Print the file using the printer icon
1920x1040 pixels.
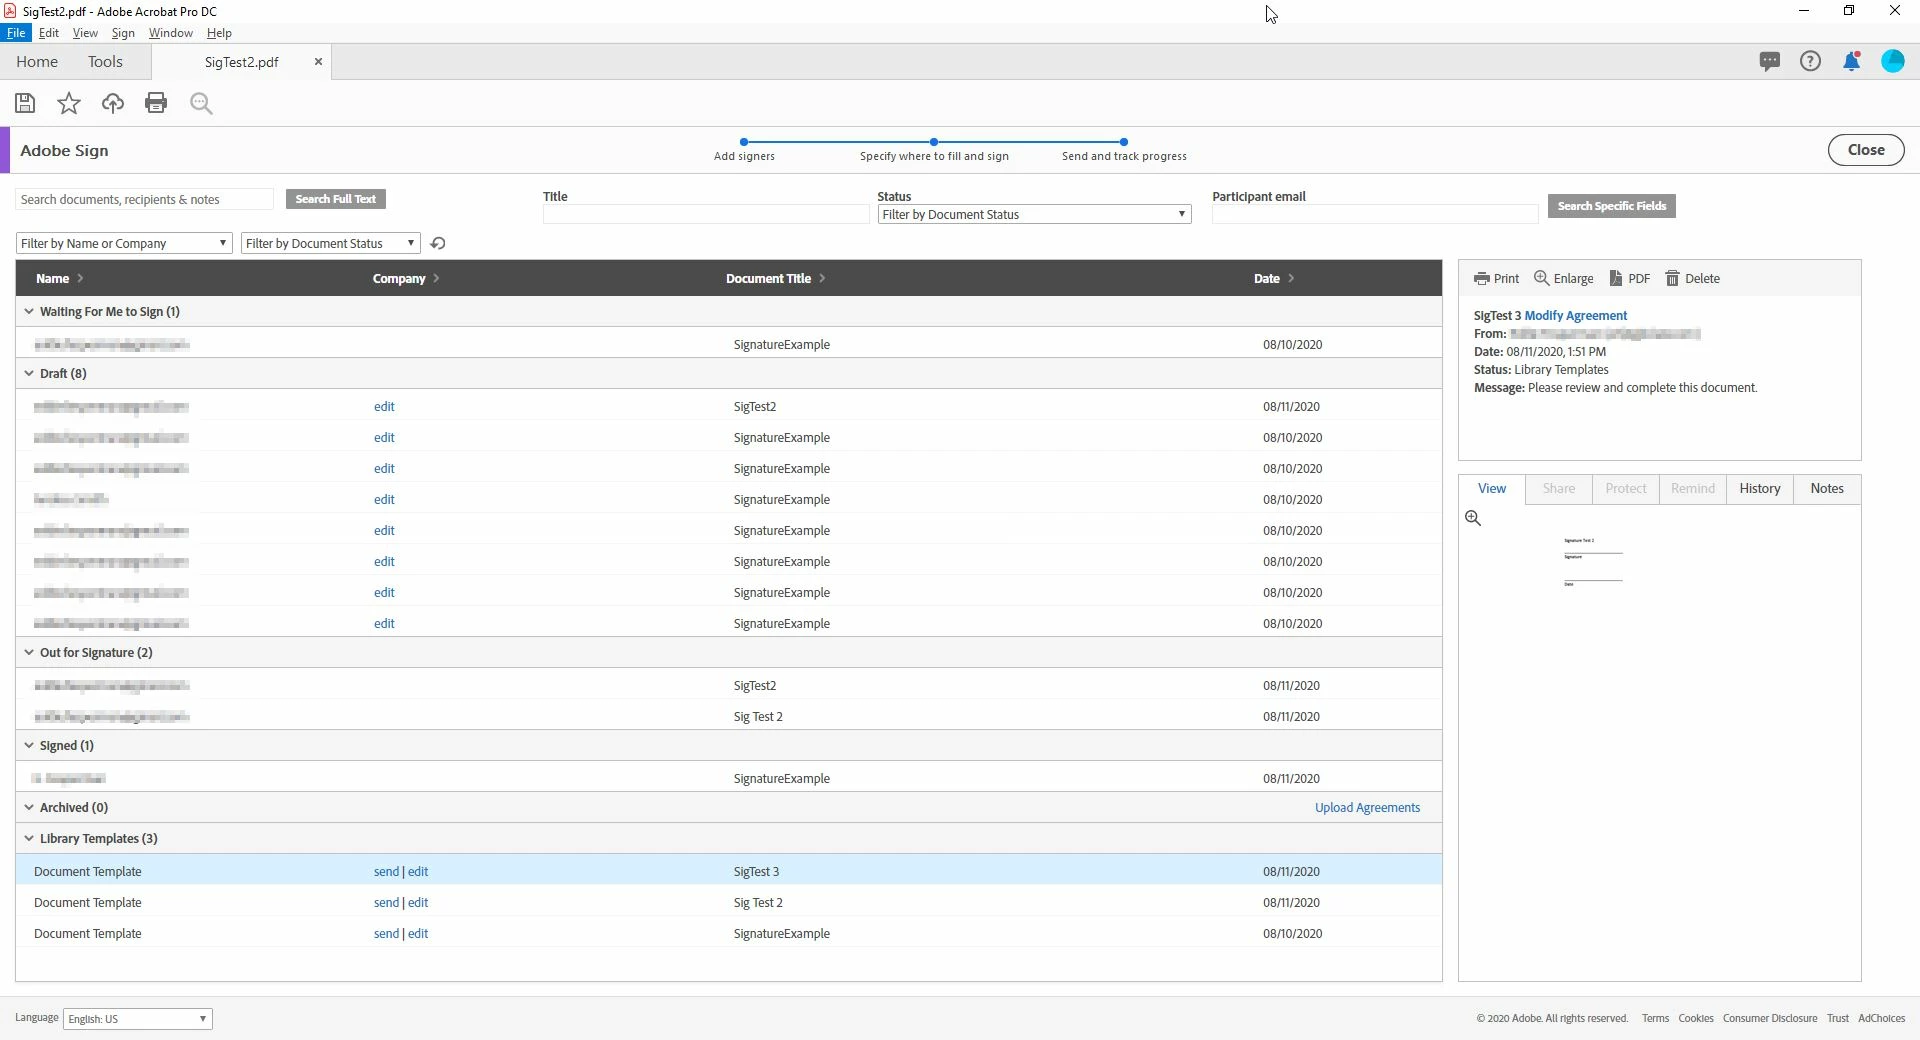[156, 103]
